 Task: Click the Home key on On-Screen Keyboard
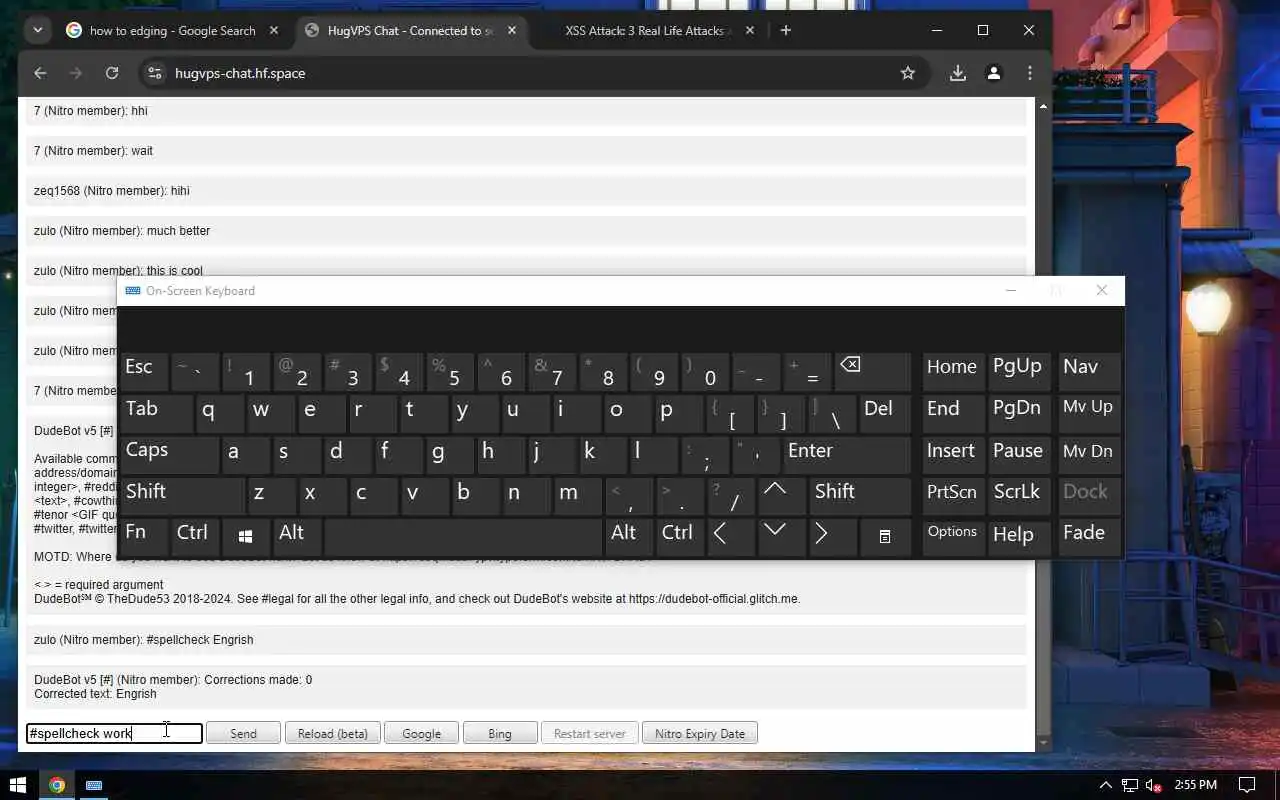[x=953, y=371]
